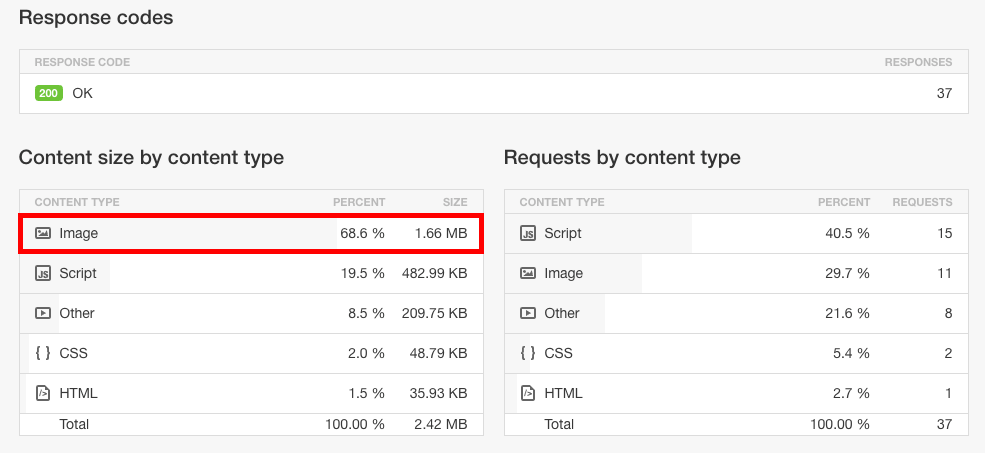The width and height of the screenshot is (985, 453).
Task: Click the JS Script icon in content size table
Action: pyautogui.click(x=43, y=273)
